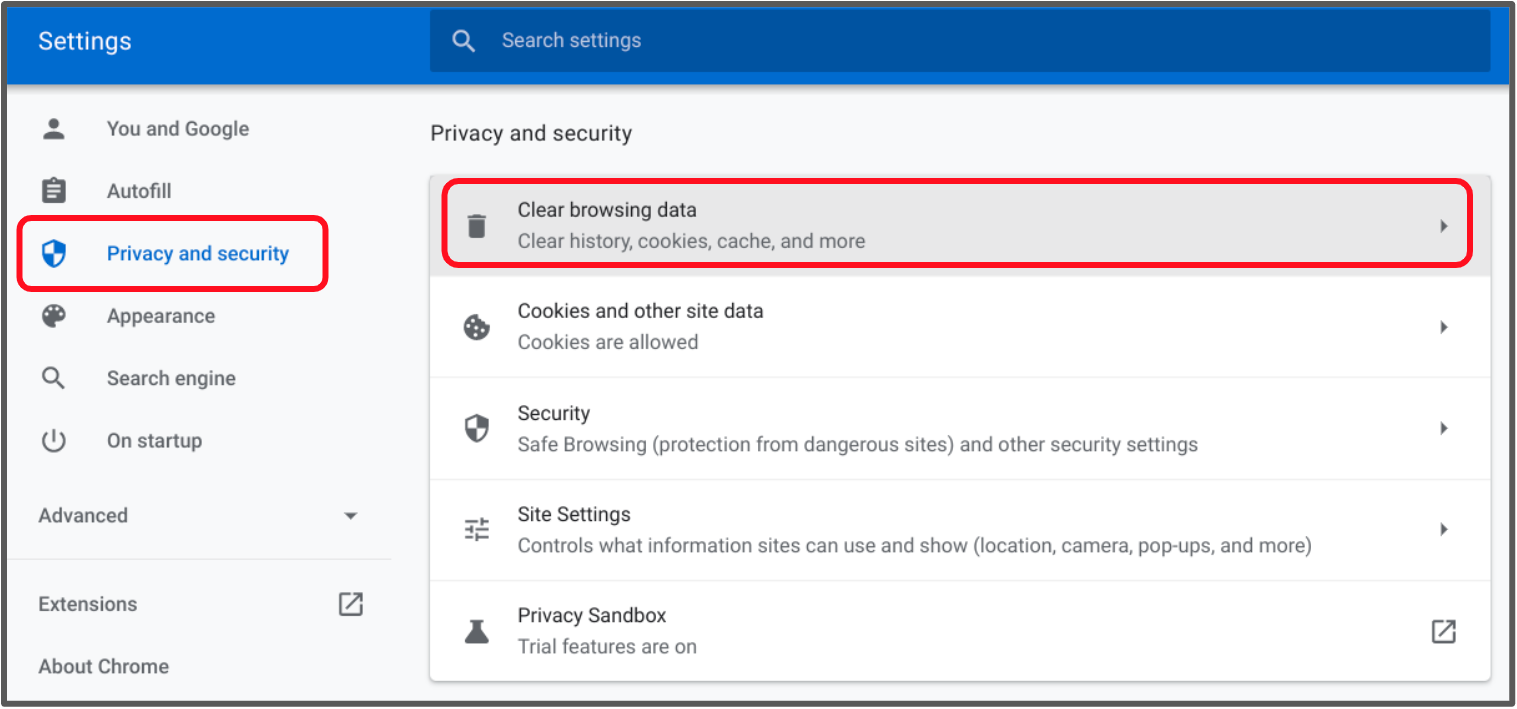Open Search engine settings

click(x=171, y=378)
